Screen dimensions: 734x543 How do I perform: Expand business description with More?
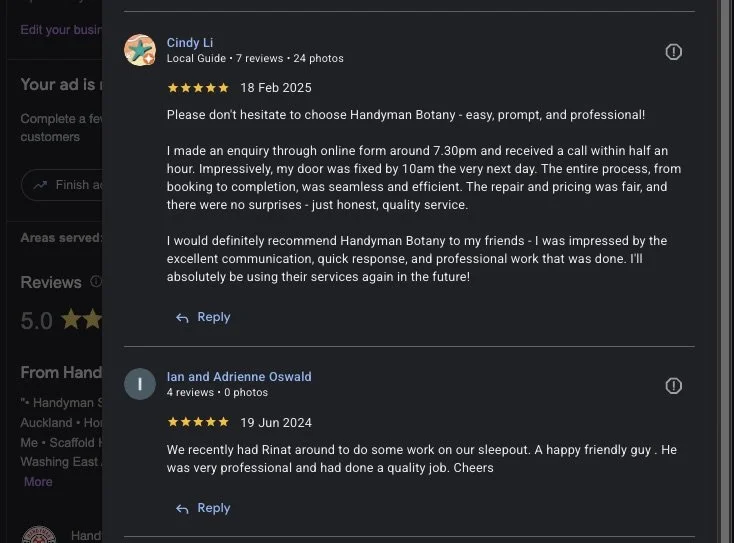click(x=38, y=482)
